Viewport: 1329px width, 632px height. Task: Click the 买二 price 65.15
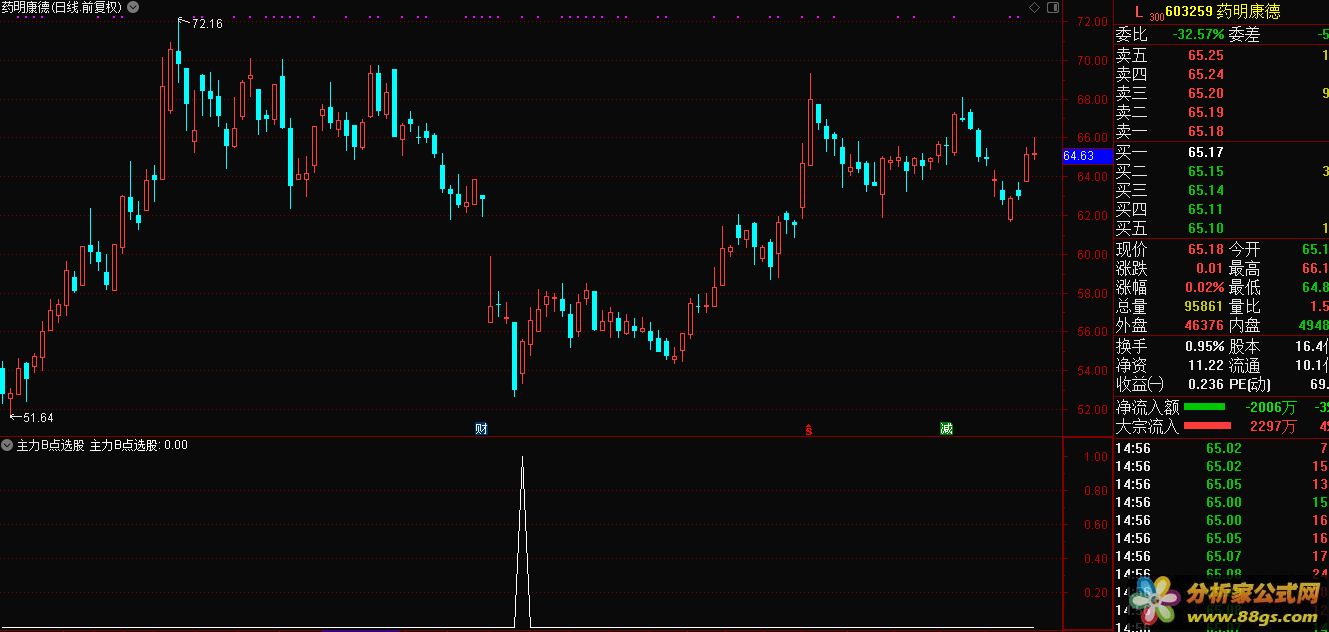[1205, 171]
